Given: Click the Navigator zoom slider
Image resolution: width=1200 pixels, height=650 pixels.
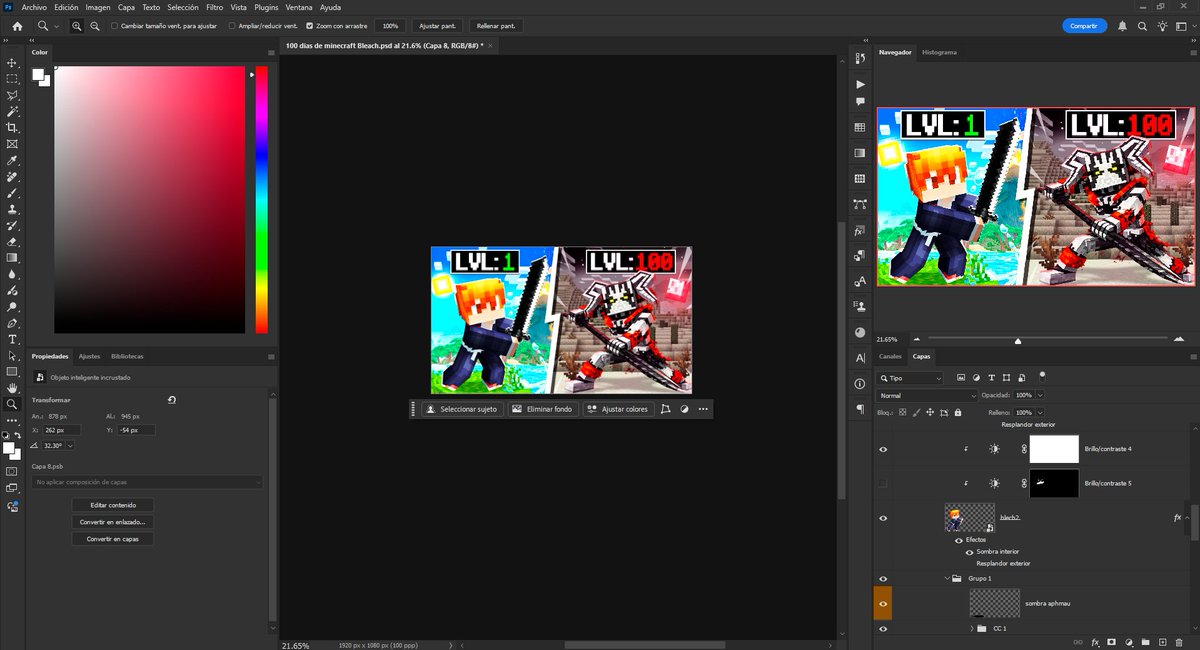Looking at the screenshot, I should coord(1018,340).
